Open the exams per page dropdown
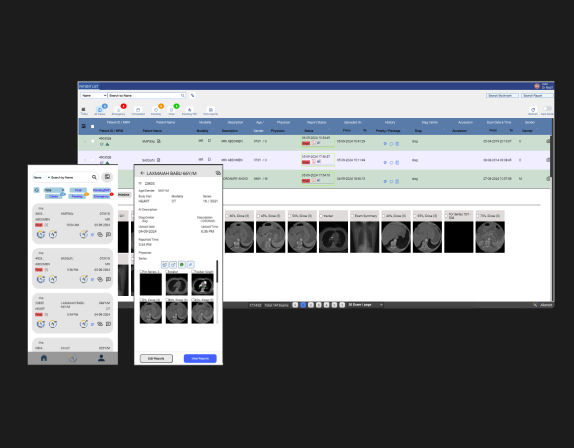The width and height of the screenshot is (574, 448). click(365, 305)
